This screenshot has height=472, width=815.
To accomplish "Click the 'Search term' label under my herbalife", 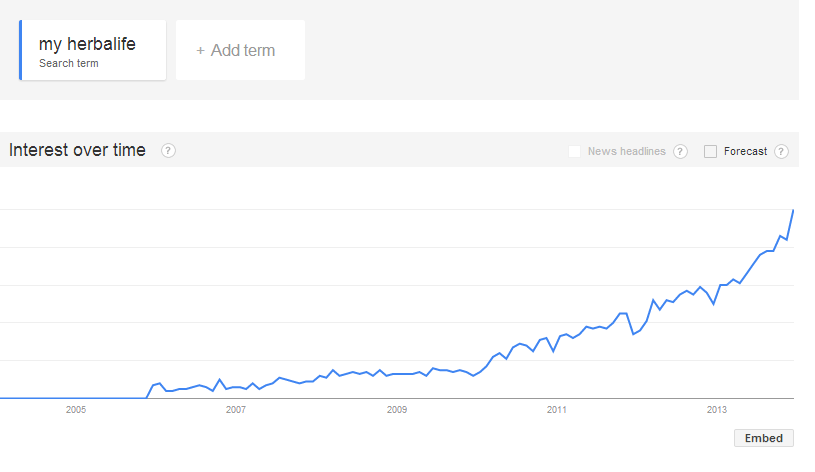I will [x=69, y=64].
